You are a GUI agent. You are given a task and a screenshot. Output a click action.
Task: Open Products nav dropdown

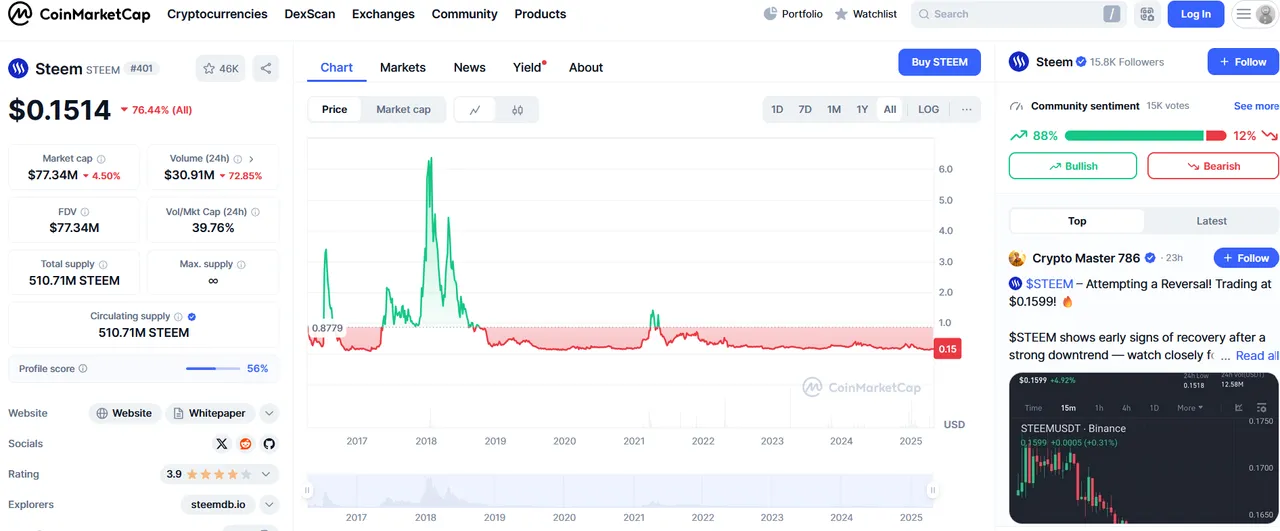[x=540, y=14]
